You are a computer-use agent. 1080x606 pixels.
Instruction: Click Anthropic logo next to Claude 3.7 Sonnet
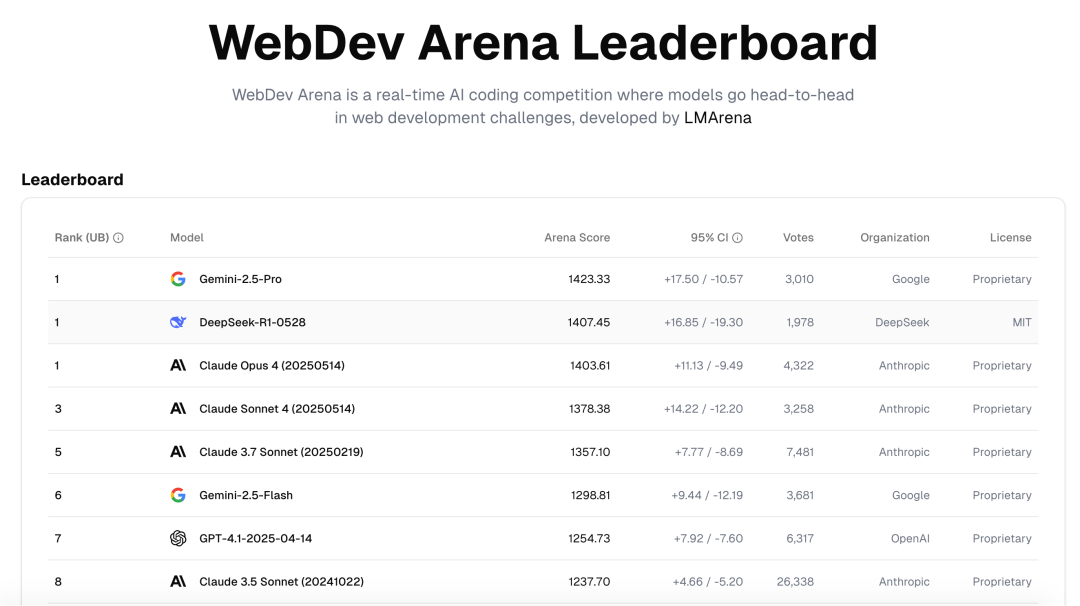click(x=178, y=452)
